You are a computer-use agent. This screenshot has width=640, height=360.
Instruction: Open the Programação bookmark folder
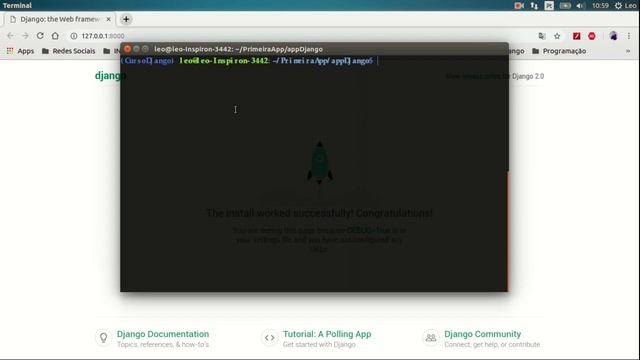(x=559, y=51)
